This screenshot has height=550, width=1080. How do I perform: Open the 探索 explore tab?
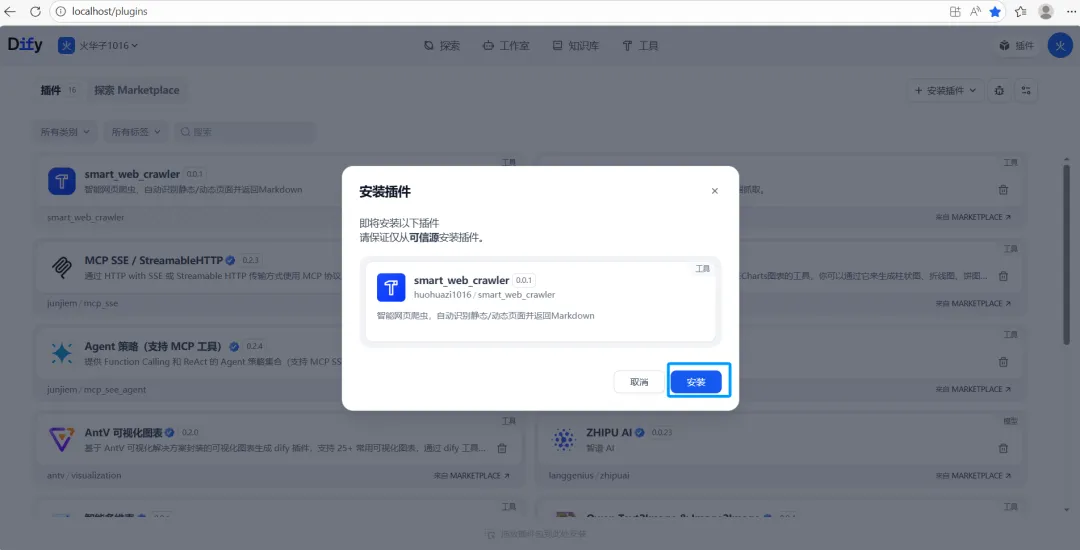pyautogui.click(x=442, y=46)
